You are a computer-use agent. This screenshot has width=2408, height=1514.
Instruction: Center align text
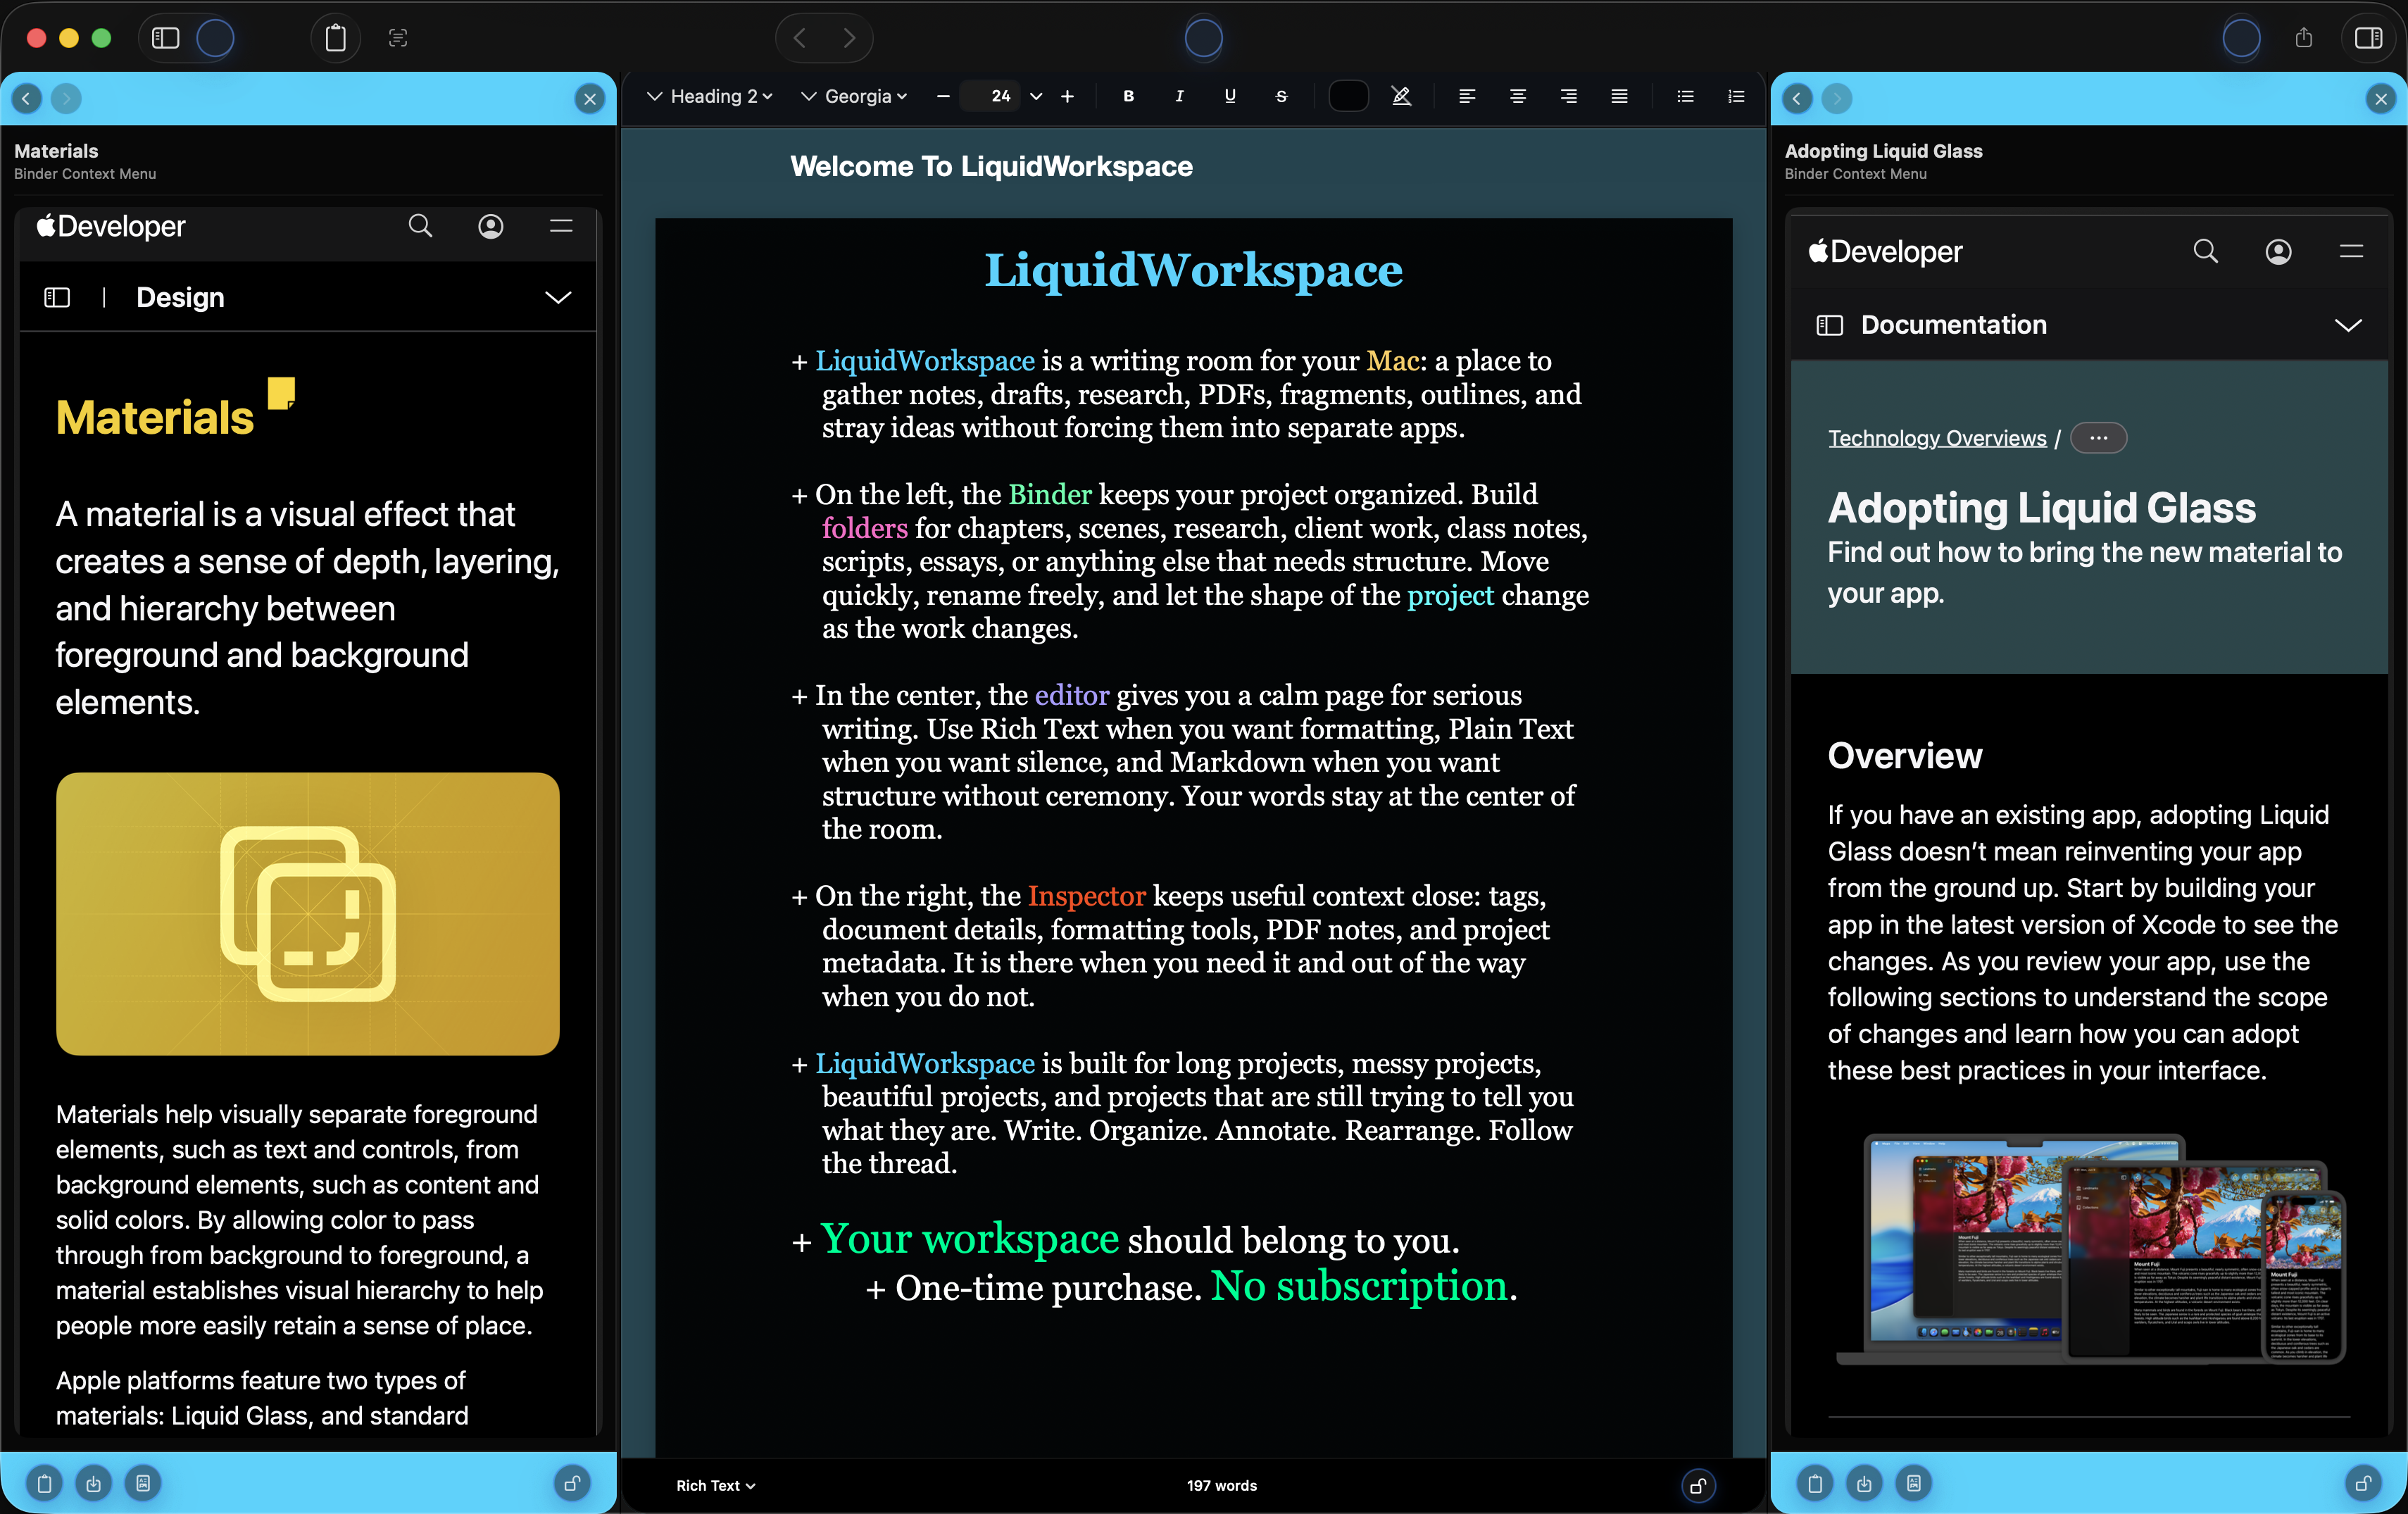coord(1518,96)
